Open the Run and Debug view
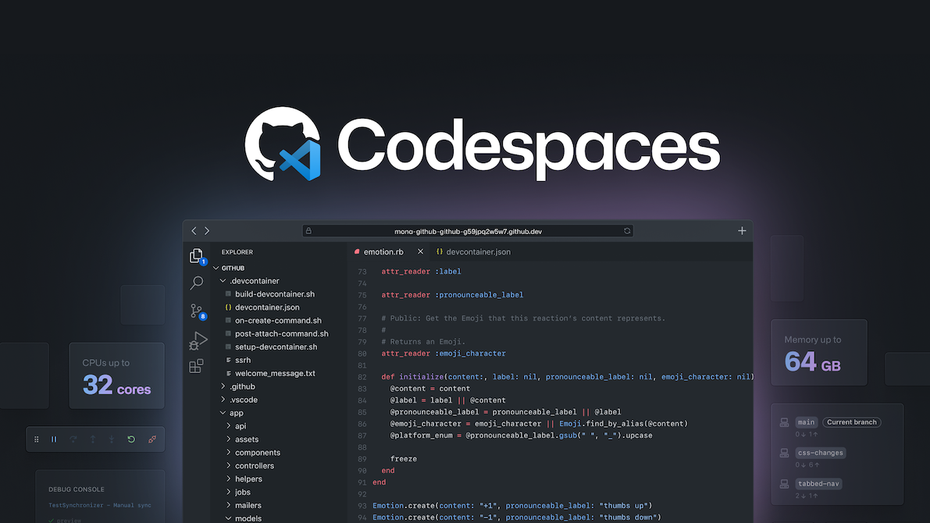Image resolution: width=930 pixels, height=523 pixels. (197, 340)
